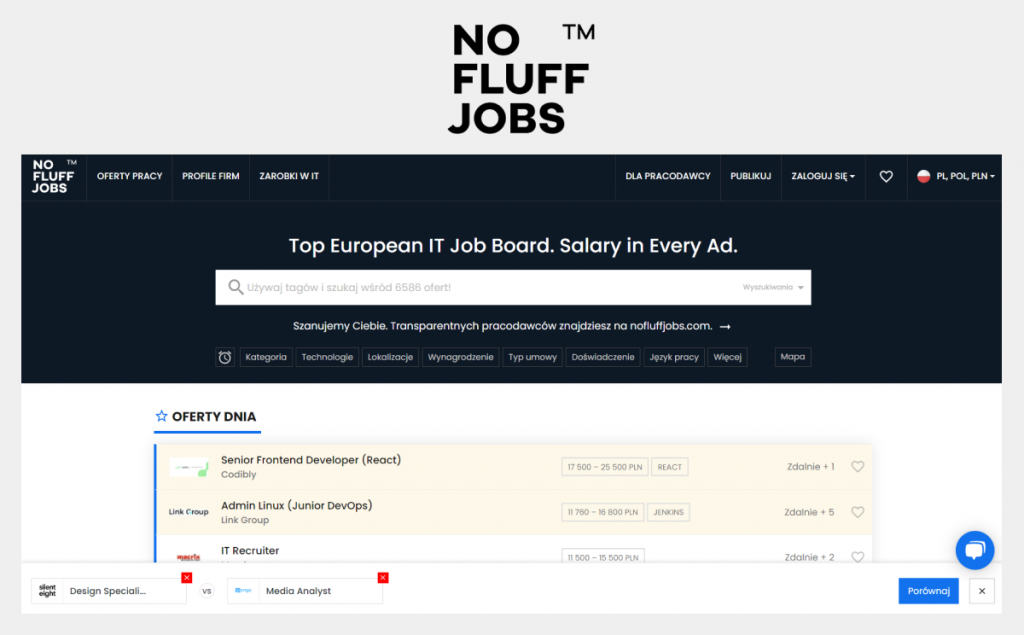This screenshot has height=635, width=1024.
Task: Click the Publikuj menu item
Action: (x=750, y=176)
